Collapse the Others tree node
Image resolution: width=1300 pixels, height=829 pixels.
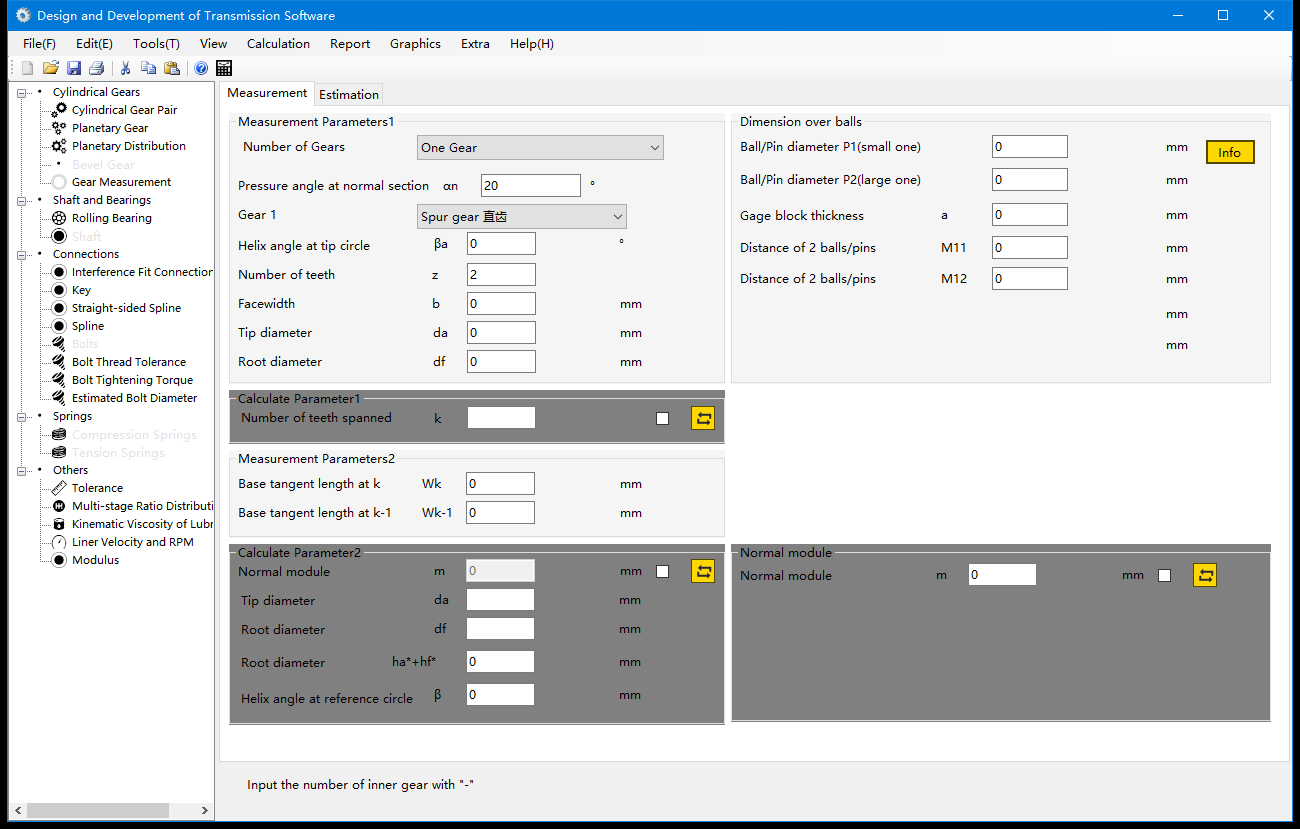pos(22,470)
